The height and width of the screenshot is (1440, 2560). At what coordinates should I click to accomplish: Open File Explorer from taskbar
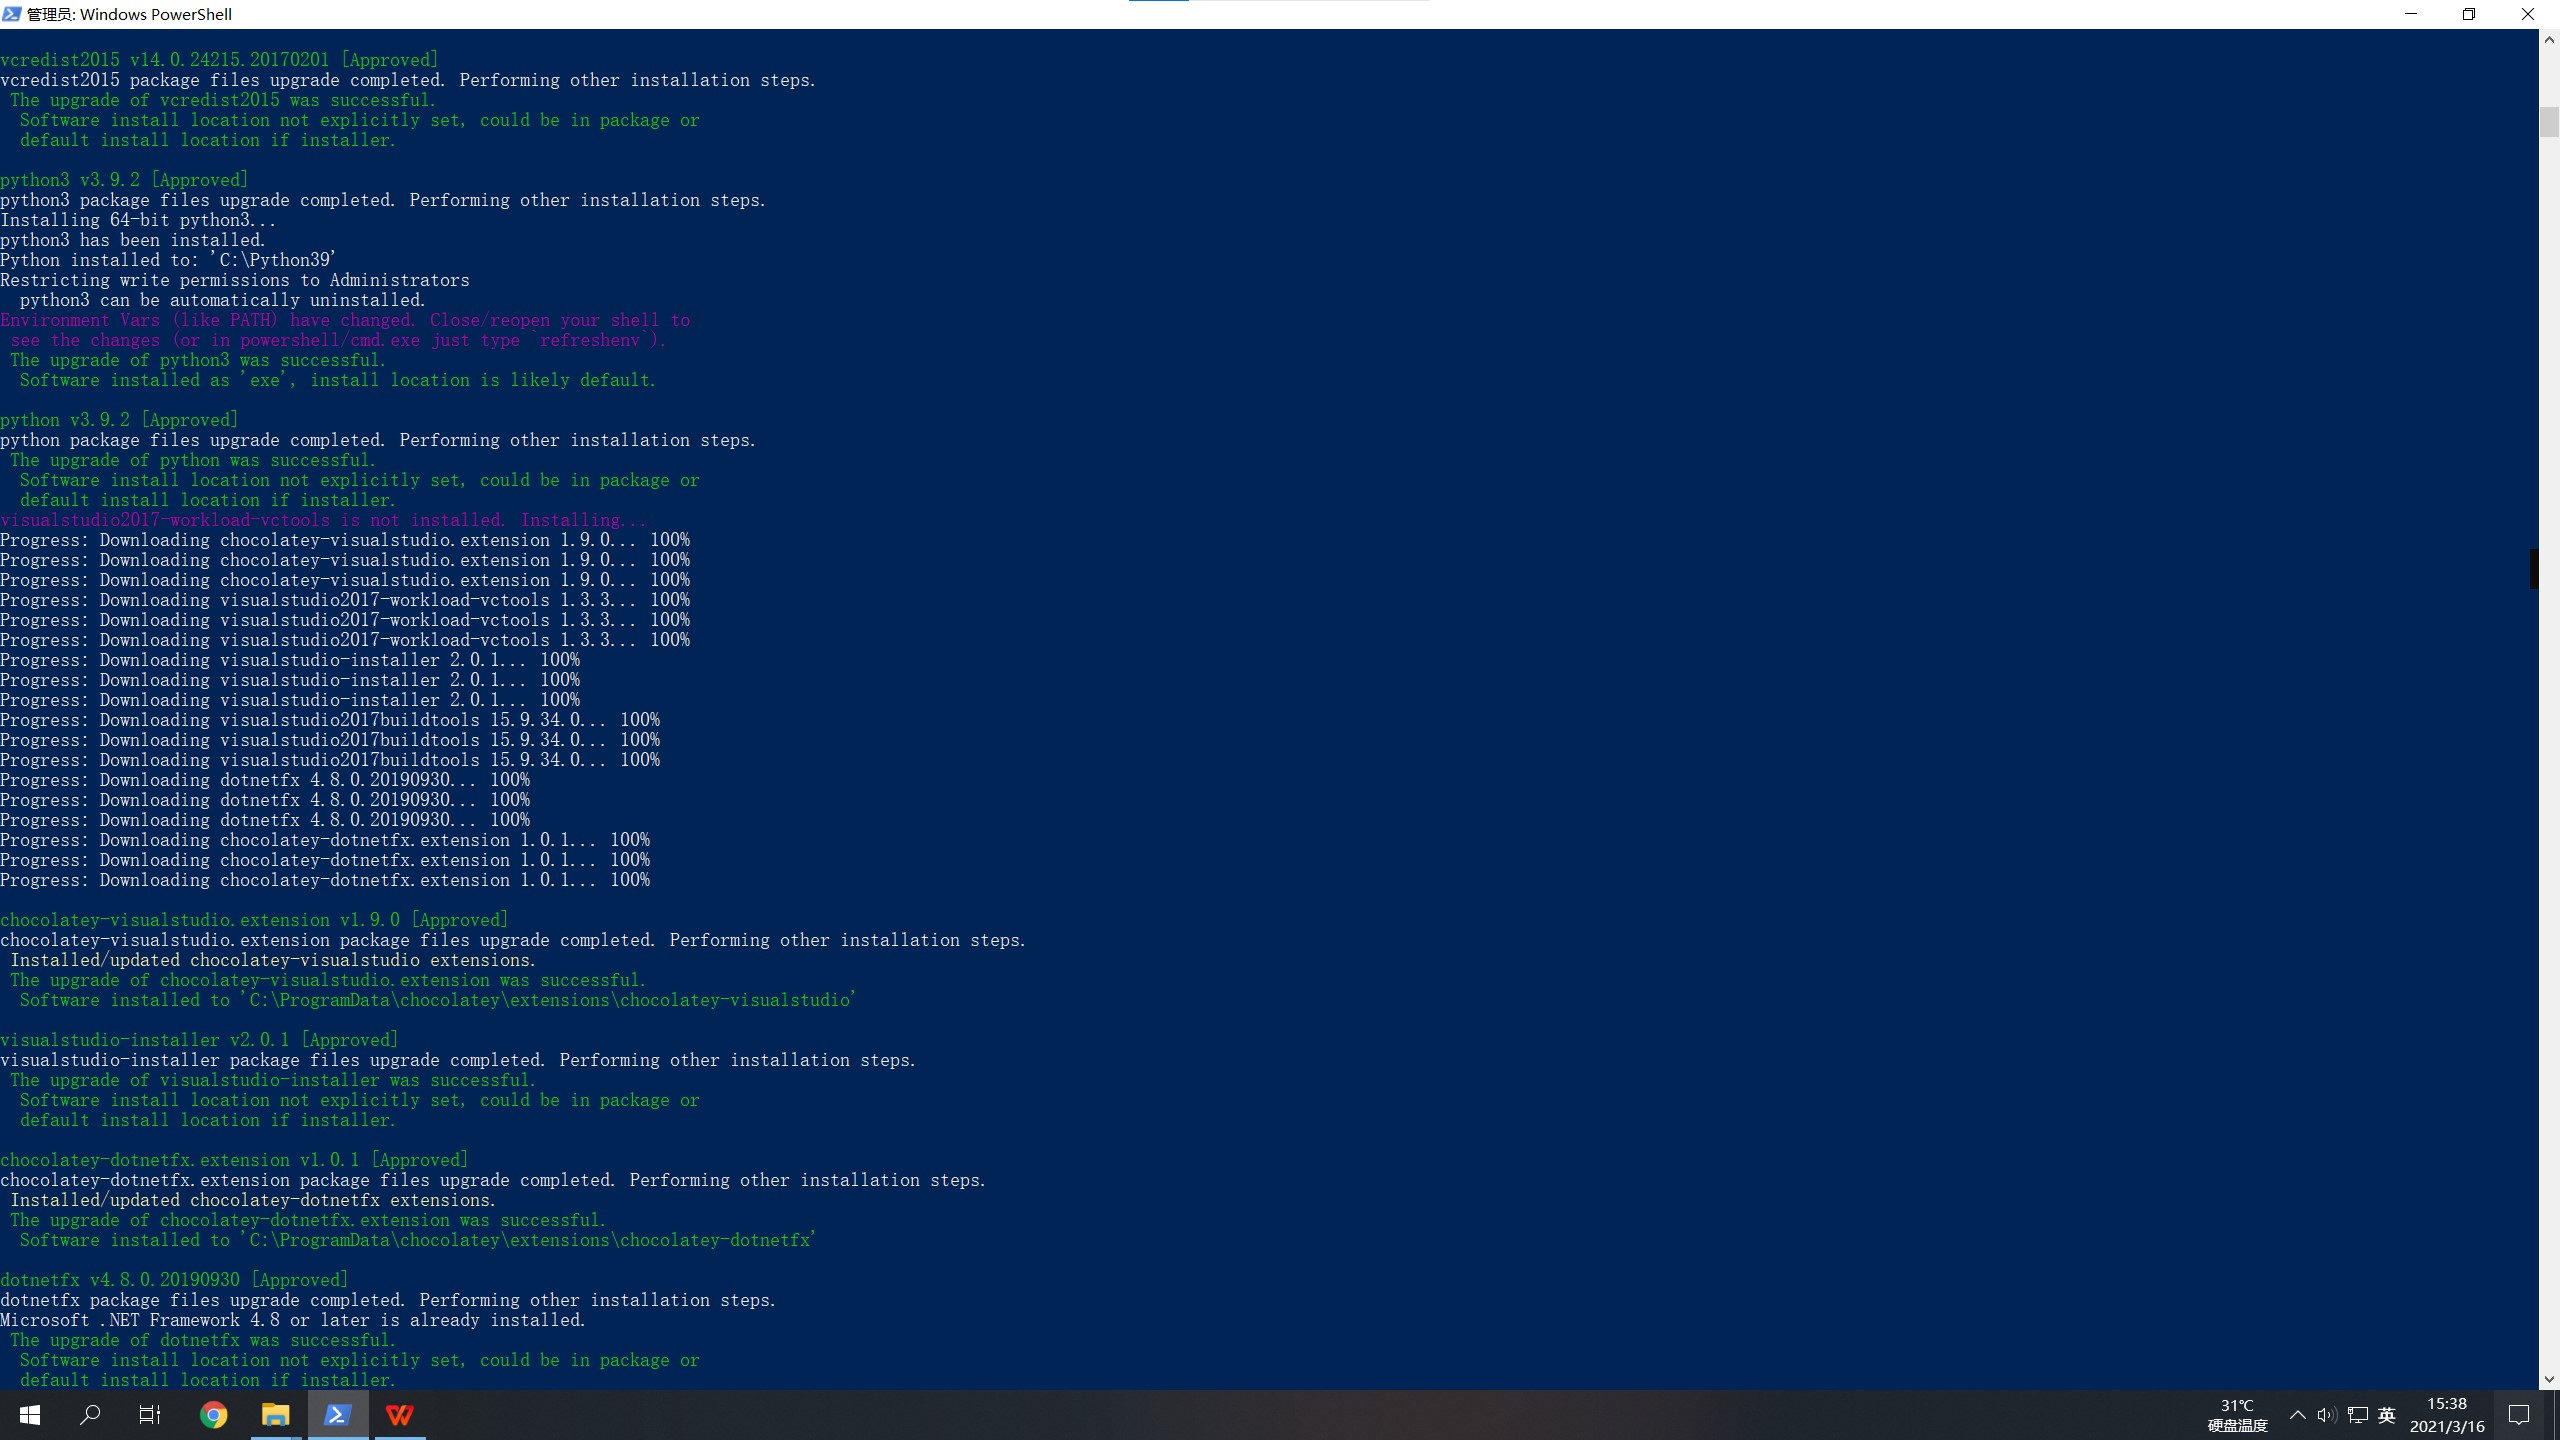275,1415
